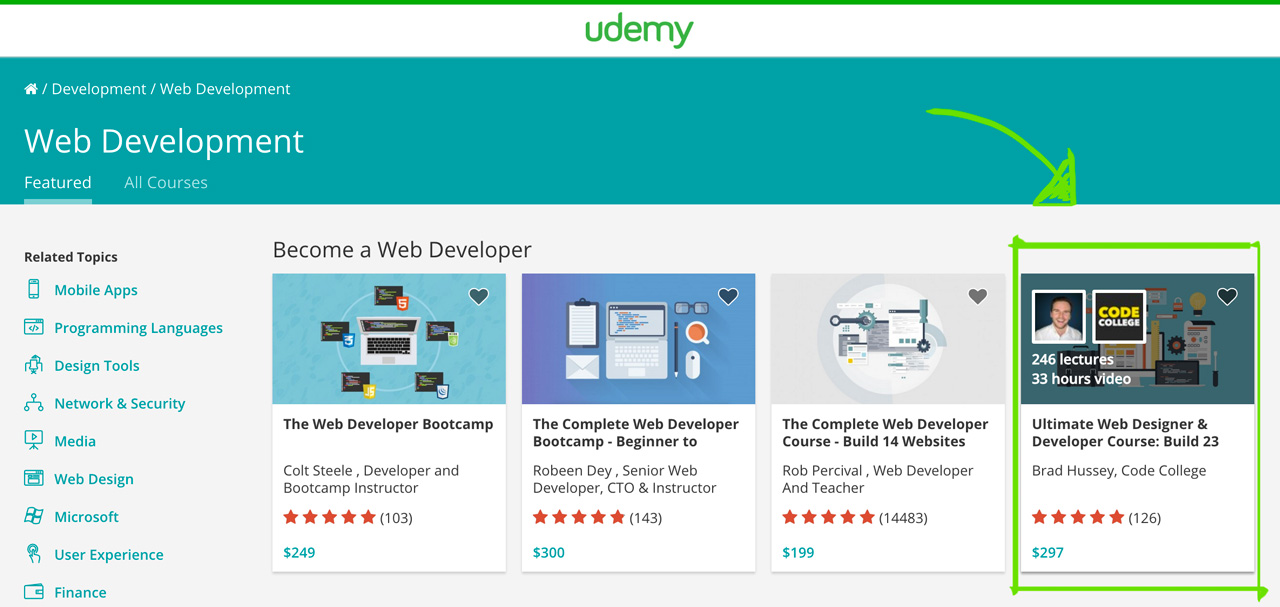Click instructor Colt Steele name
Screen dimensions: 1280x607
[320, 470]
